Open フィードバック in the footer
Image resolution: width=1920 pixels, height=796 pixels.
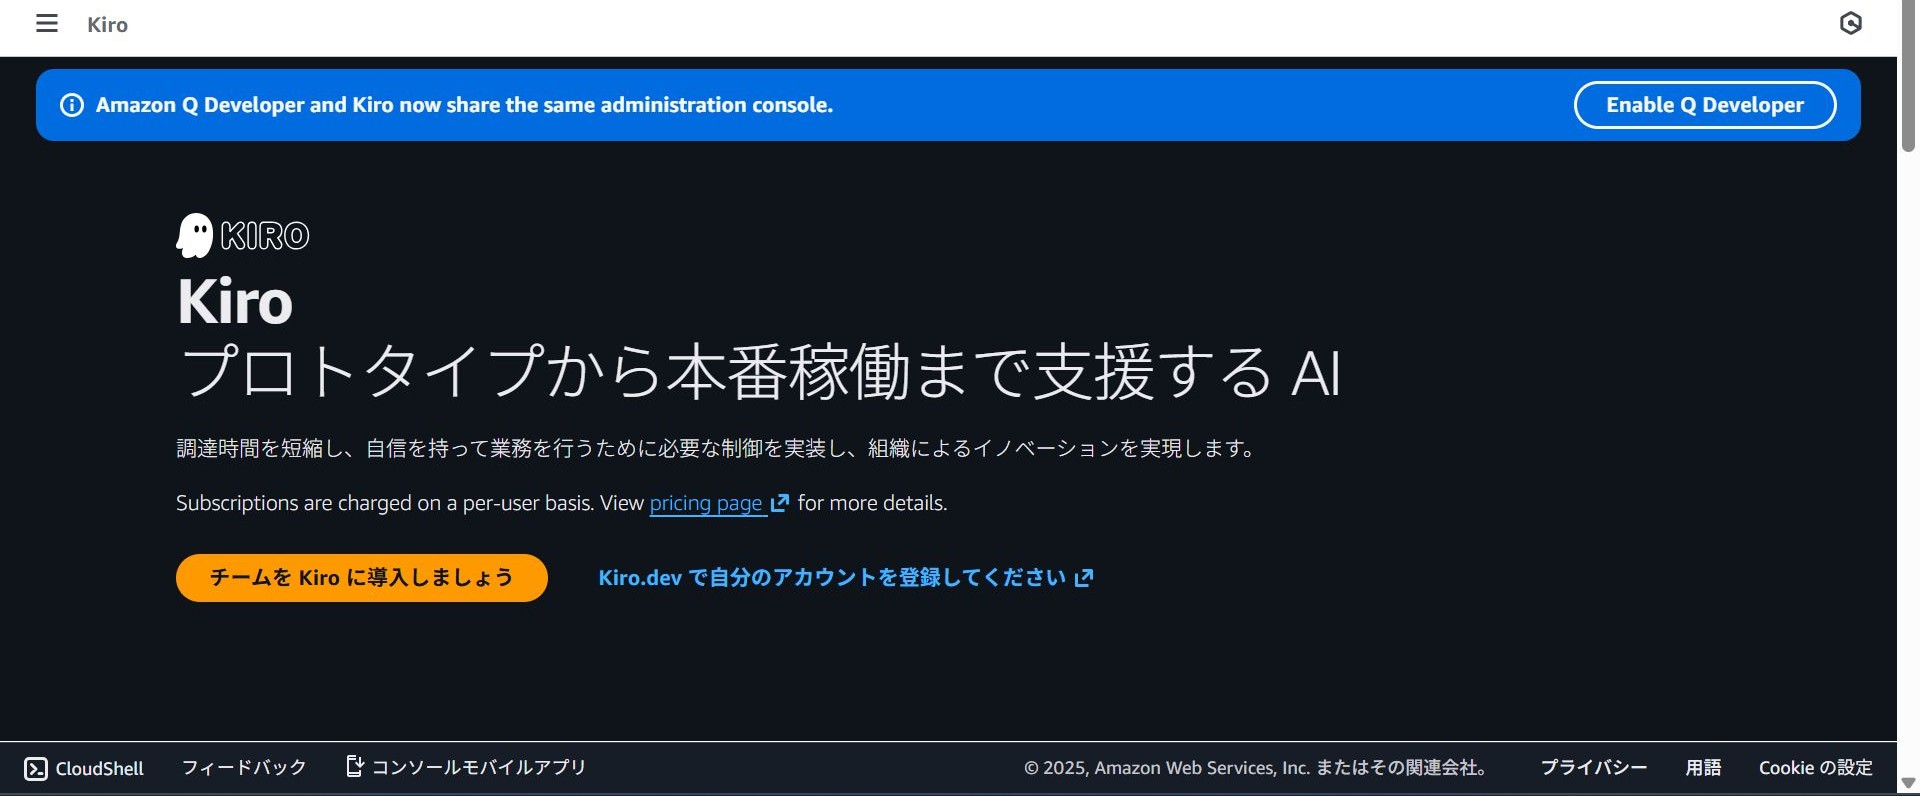point(244,768)
